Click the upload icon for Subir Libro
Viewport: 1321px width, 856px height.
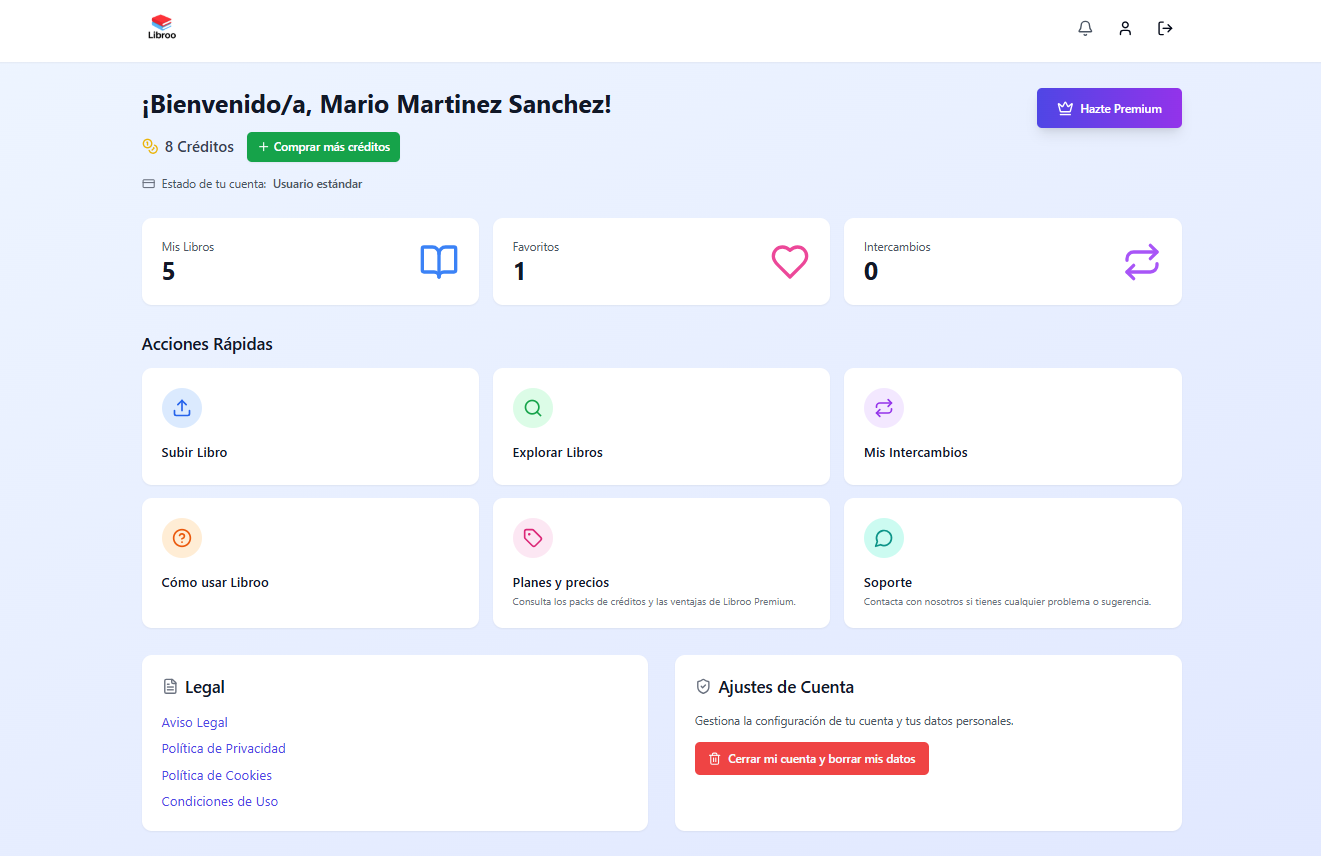pyautogui.click(x=182, y=408)
